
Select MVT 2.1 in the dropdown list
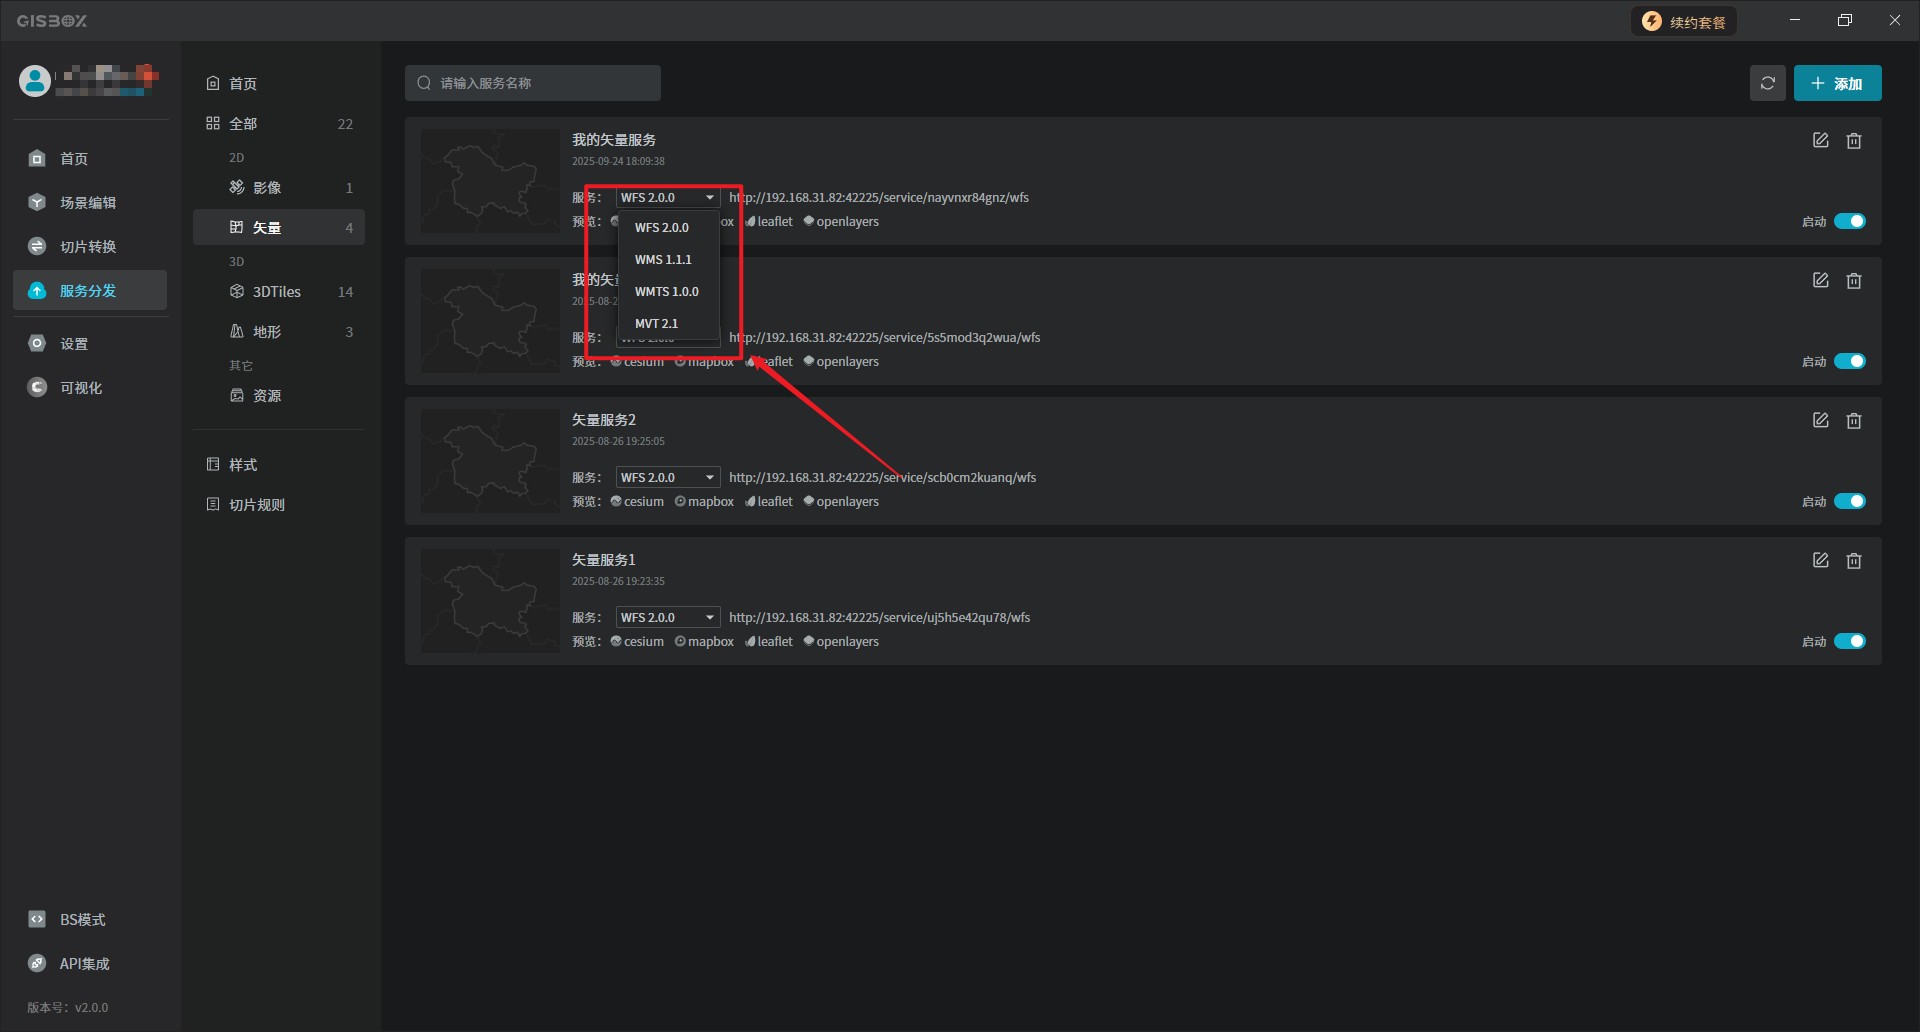(656, 324)
